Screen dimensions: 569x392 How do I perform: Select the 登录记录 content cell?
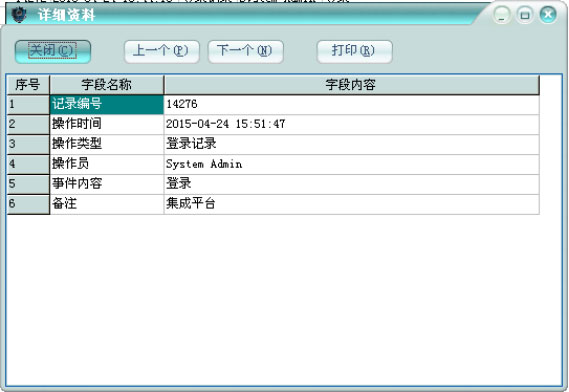351,144
